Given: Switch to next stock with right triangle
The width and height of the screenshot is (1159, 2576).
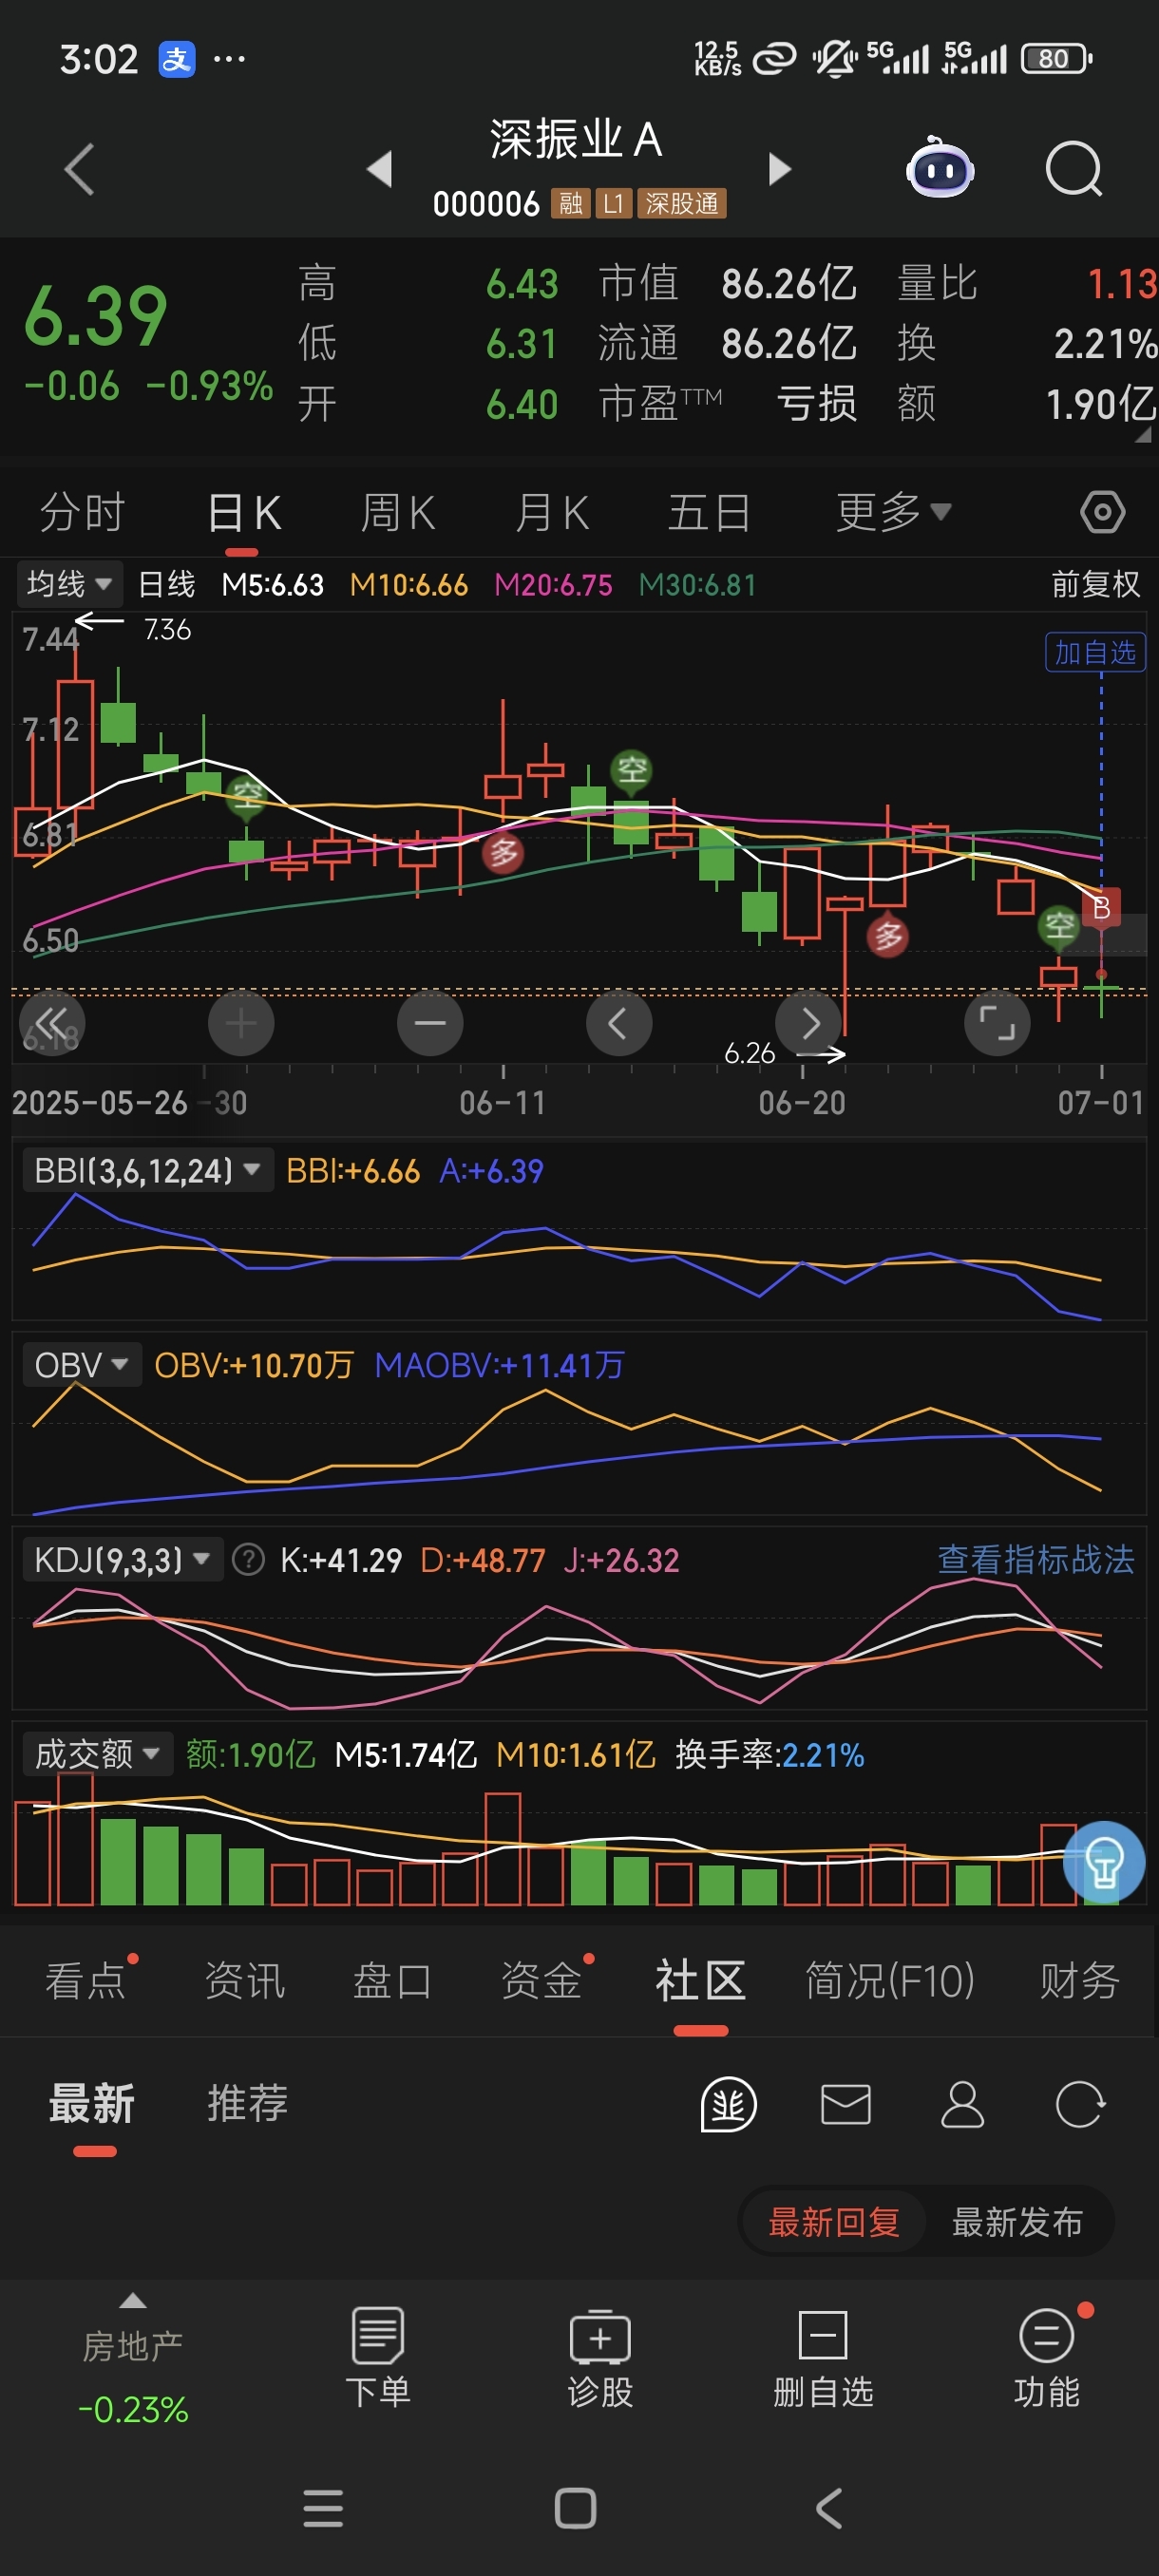Looking at the screenshot, I should tap(779, 168).
